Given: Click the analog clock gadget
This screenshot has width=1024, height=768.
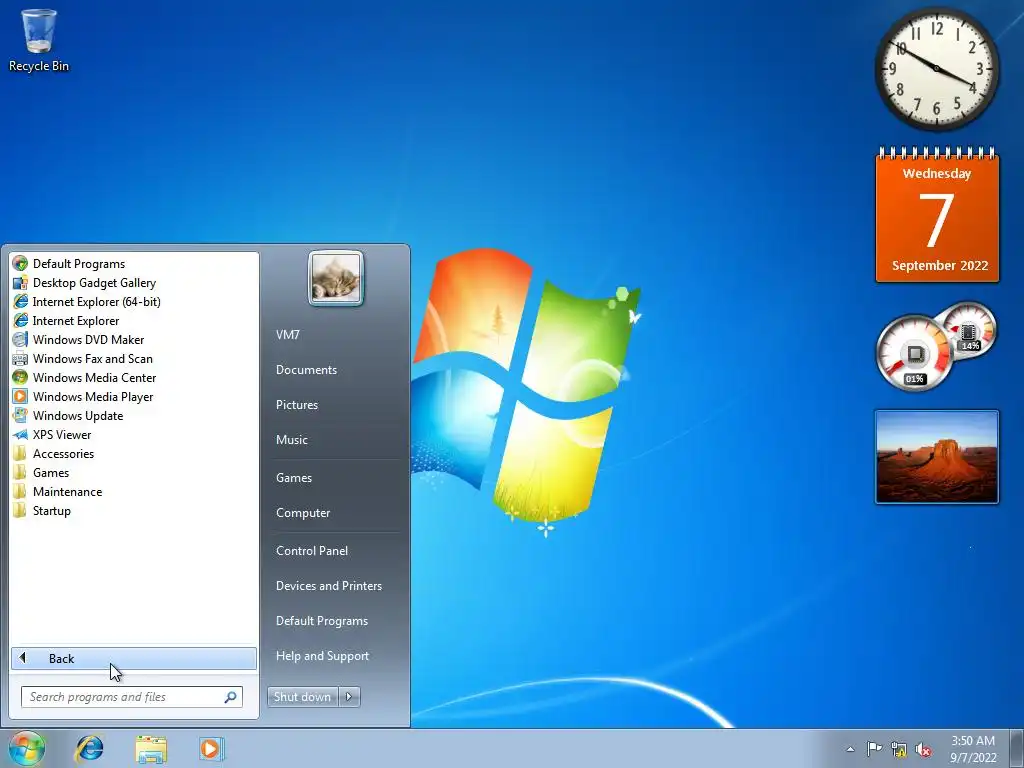Looking at the screenshot, I should point(936,69).
